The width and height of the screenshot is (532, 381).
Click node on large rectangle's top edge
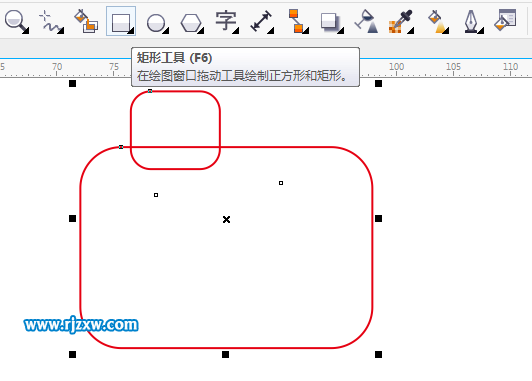click(121, 147)
